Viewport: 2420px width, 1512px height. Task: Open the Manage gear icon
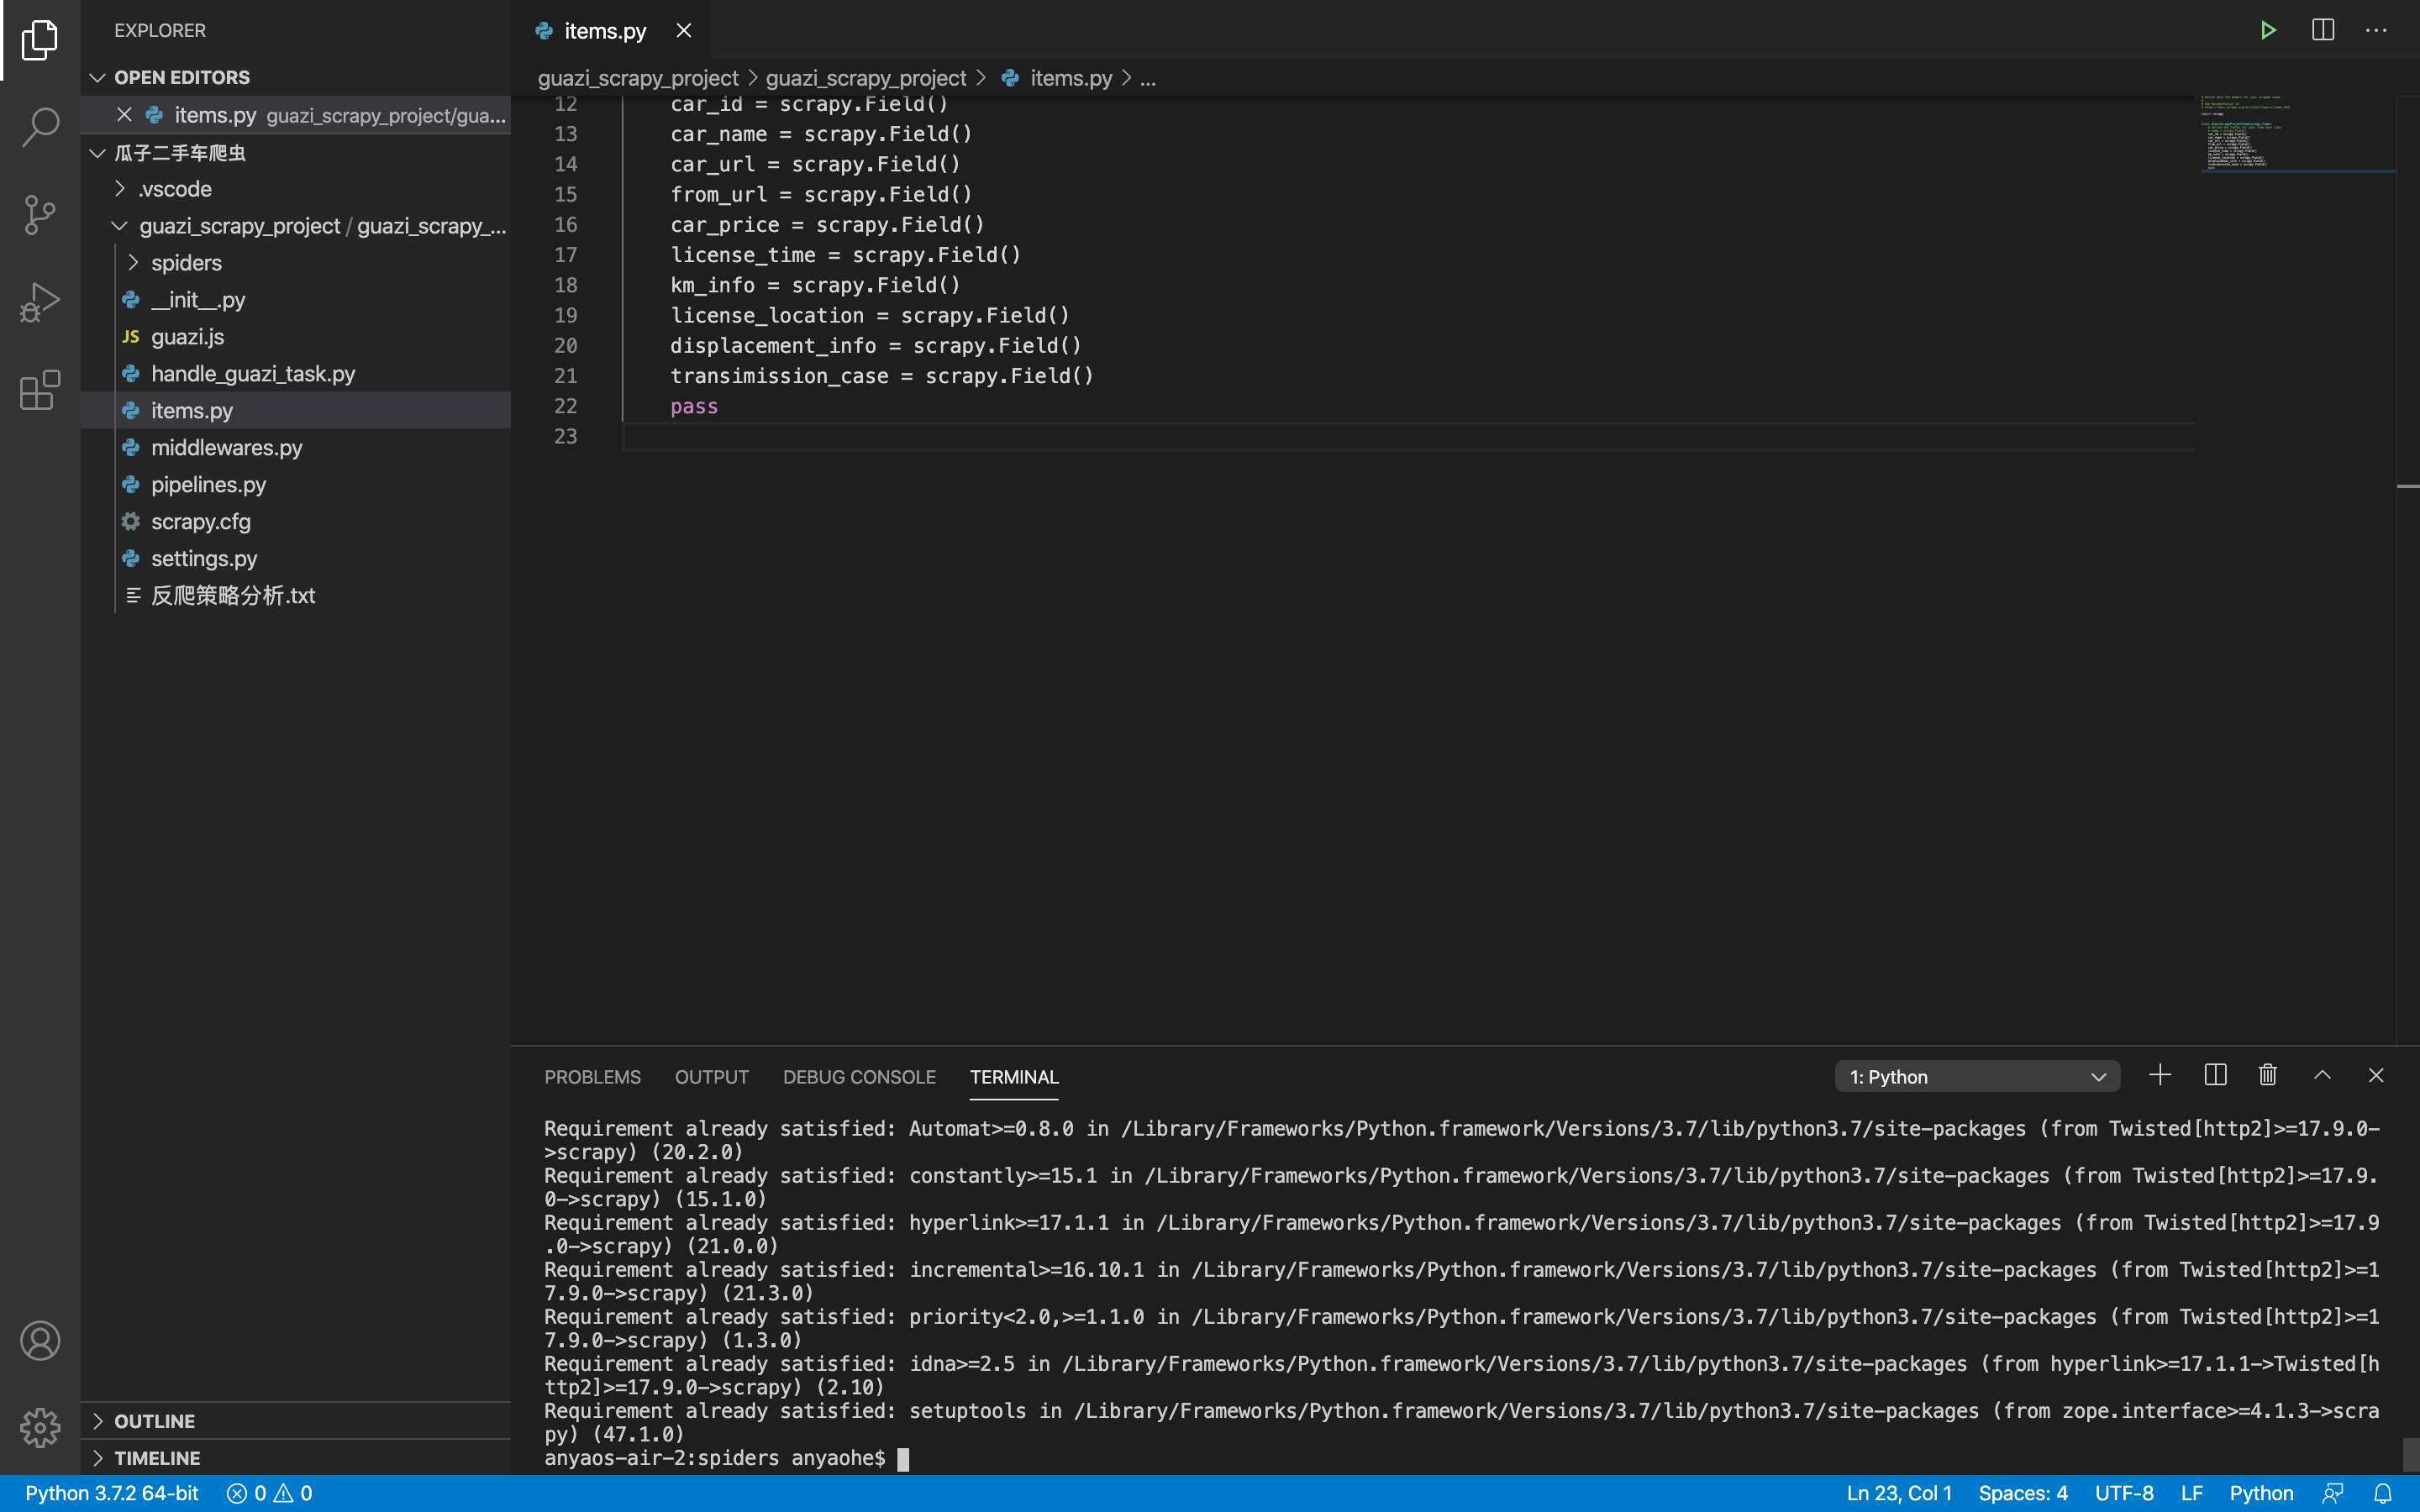click(x=40, y=1427)
